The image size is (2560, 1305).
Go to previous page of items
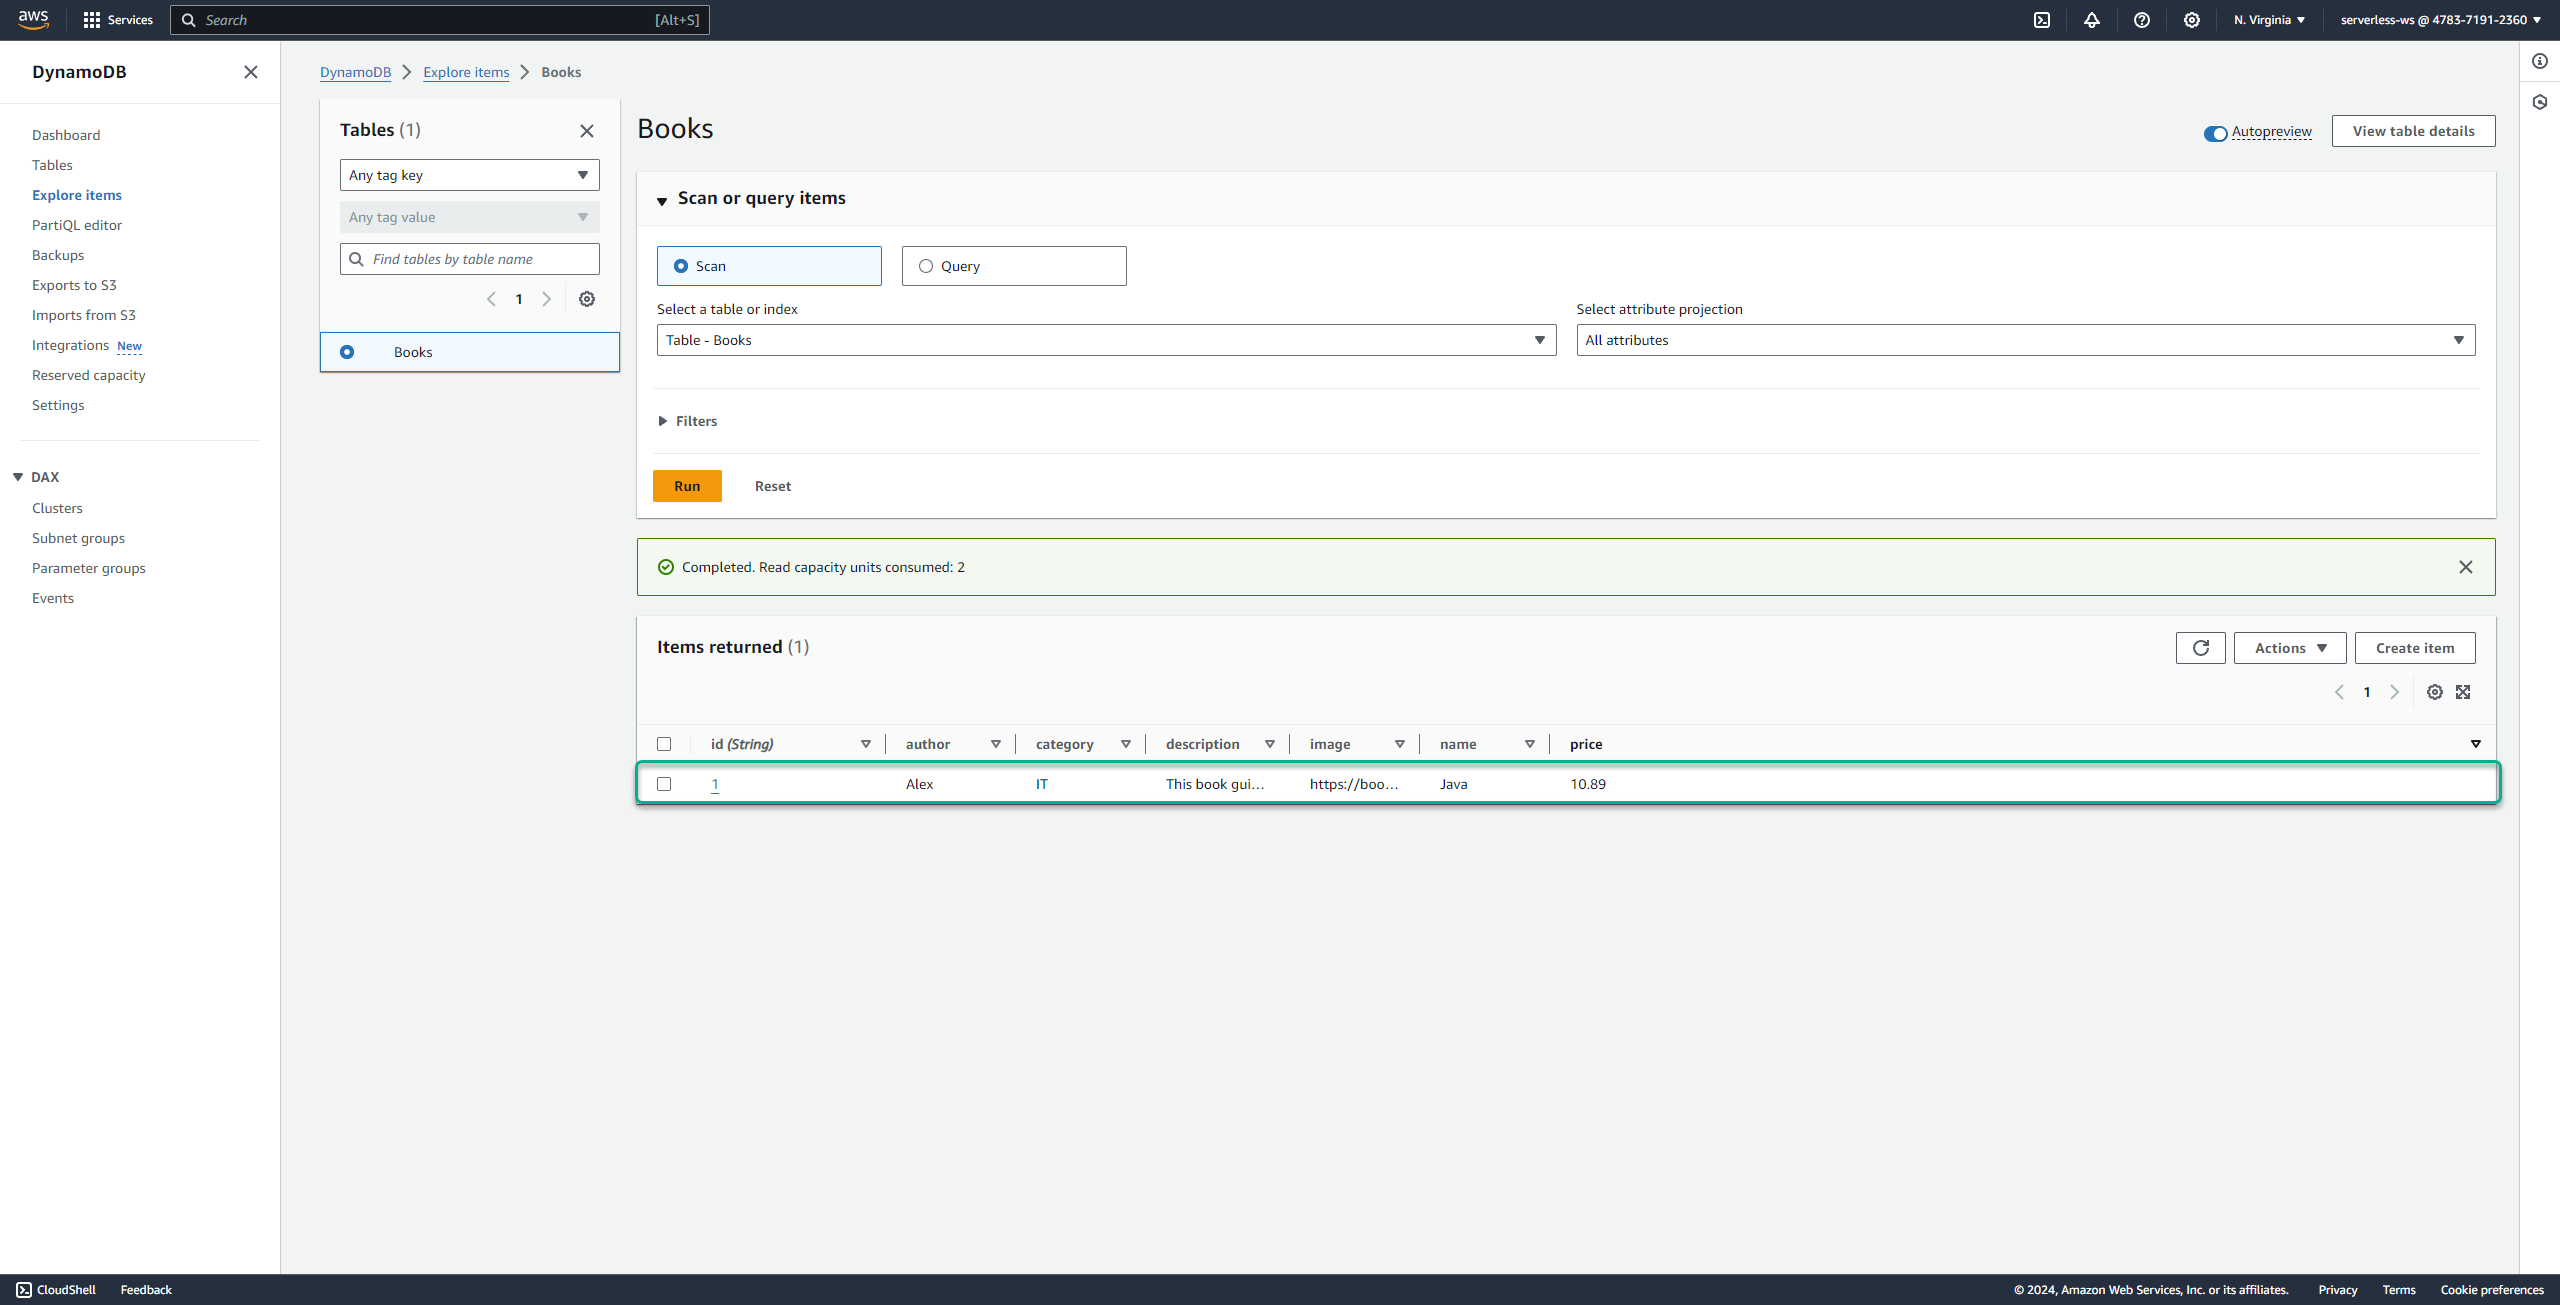click(2339, 692)
